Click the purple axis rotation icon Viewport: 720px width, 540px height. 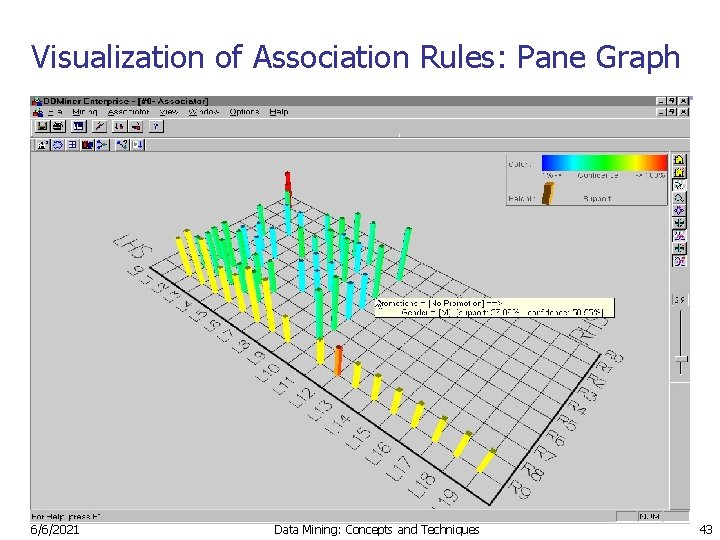click(679, 236)
